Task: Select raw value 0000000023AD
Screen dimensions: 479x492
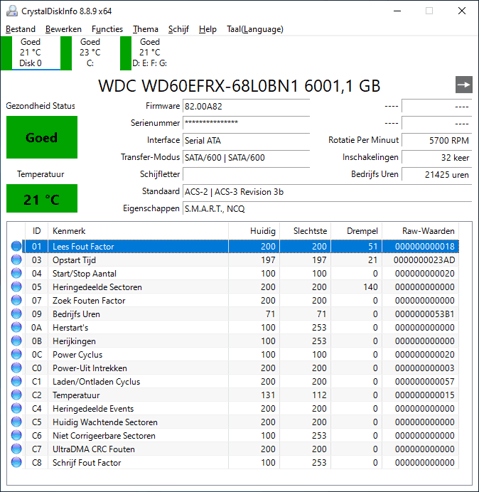Action: coord(424,260)
